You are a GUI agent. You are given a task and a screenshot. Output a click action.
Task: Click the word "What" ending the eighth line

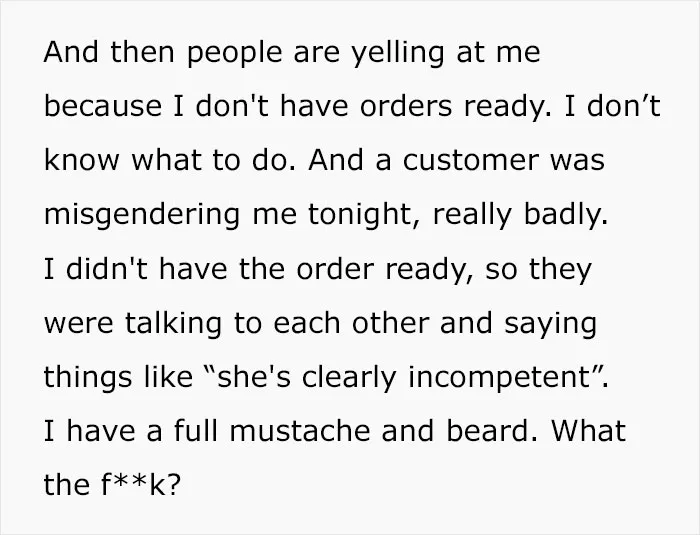tap(588, 431)
